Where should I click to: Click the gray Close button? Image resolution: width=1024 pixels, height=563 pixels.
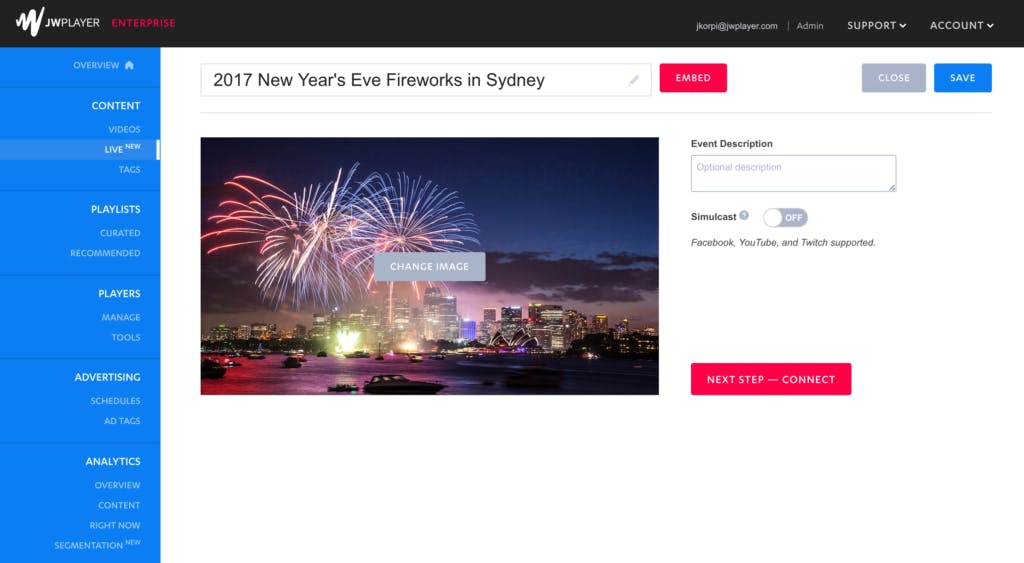[x=893, y=78]
